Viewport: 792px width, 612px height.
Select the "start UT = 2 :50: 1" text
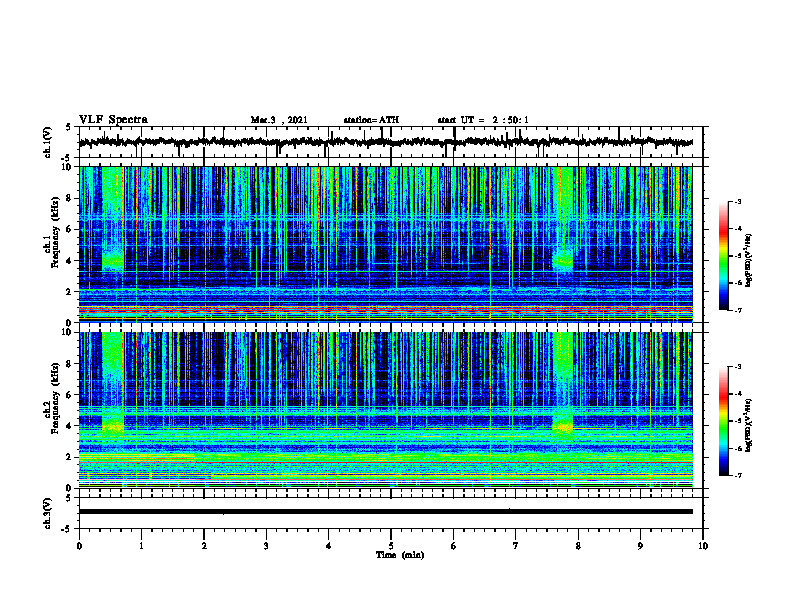[x=483, y=120]
